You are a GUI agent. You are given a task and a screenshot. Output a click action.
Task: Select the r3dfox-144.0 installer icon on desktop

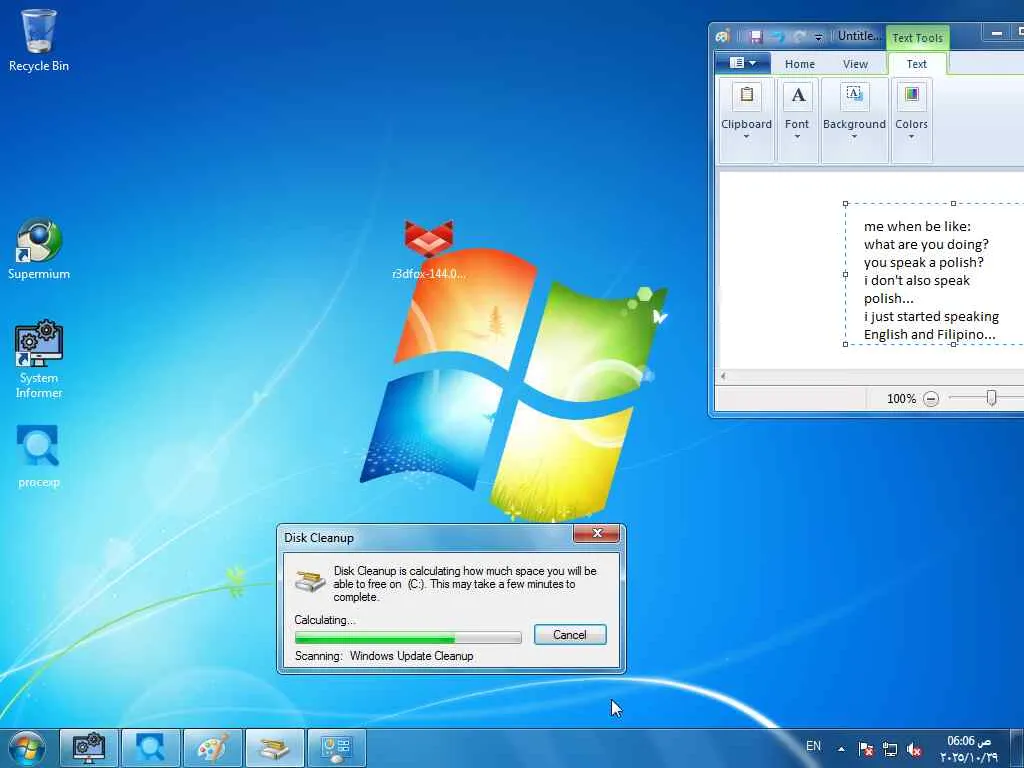coord(428,250)
